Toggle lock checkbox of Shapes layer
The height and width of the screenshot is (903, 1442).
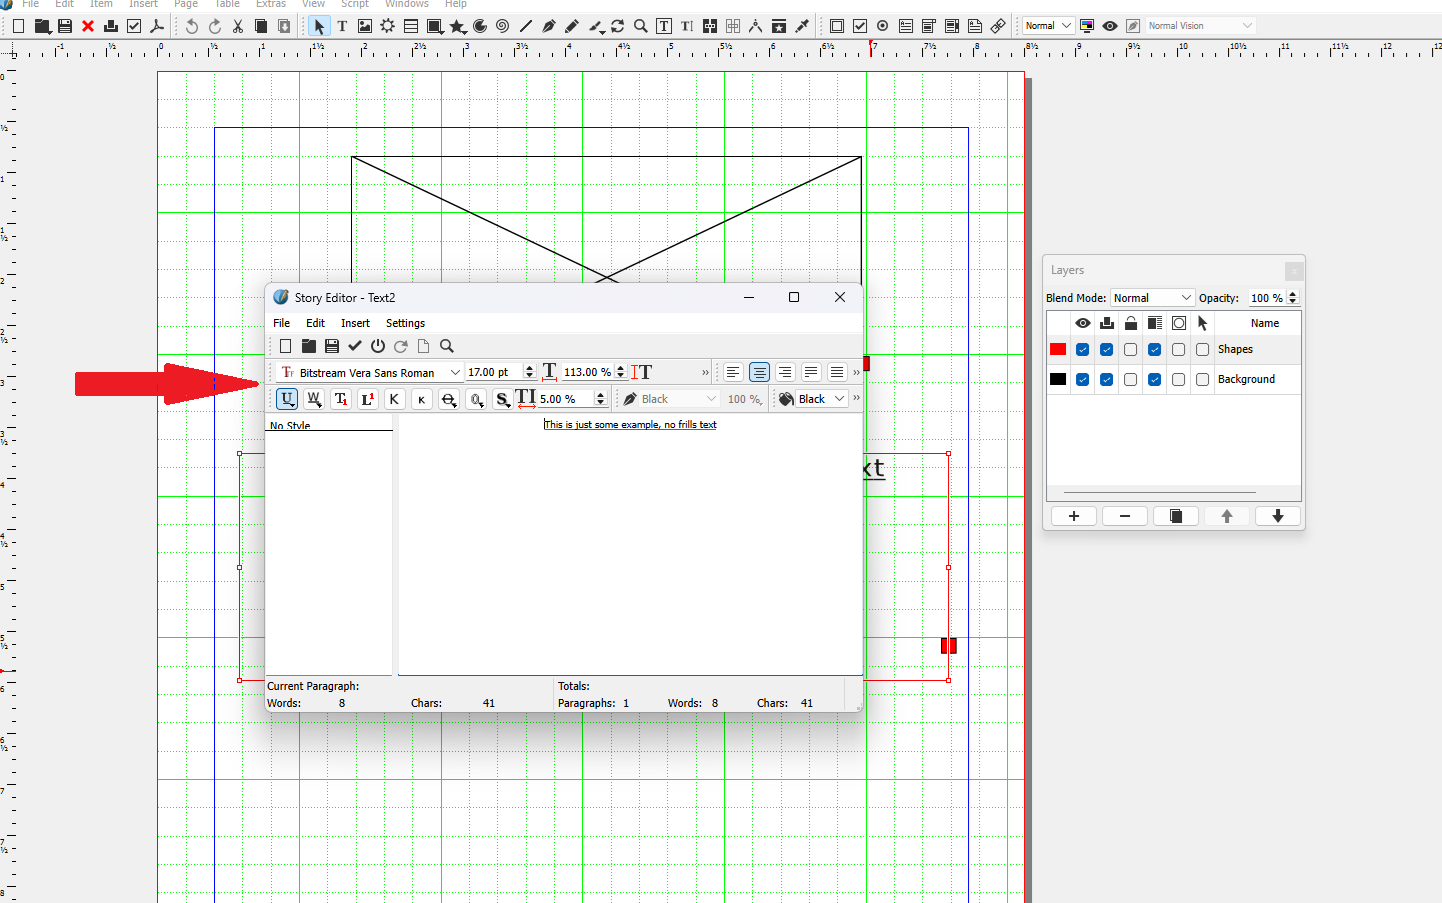1131,350
